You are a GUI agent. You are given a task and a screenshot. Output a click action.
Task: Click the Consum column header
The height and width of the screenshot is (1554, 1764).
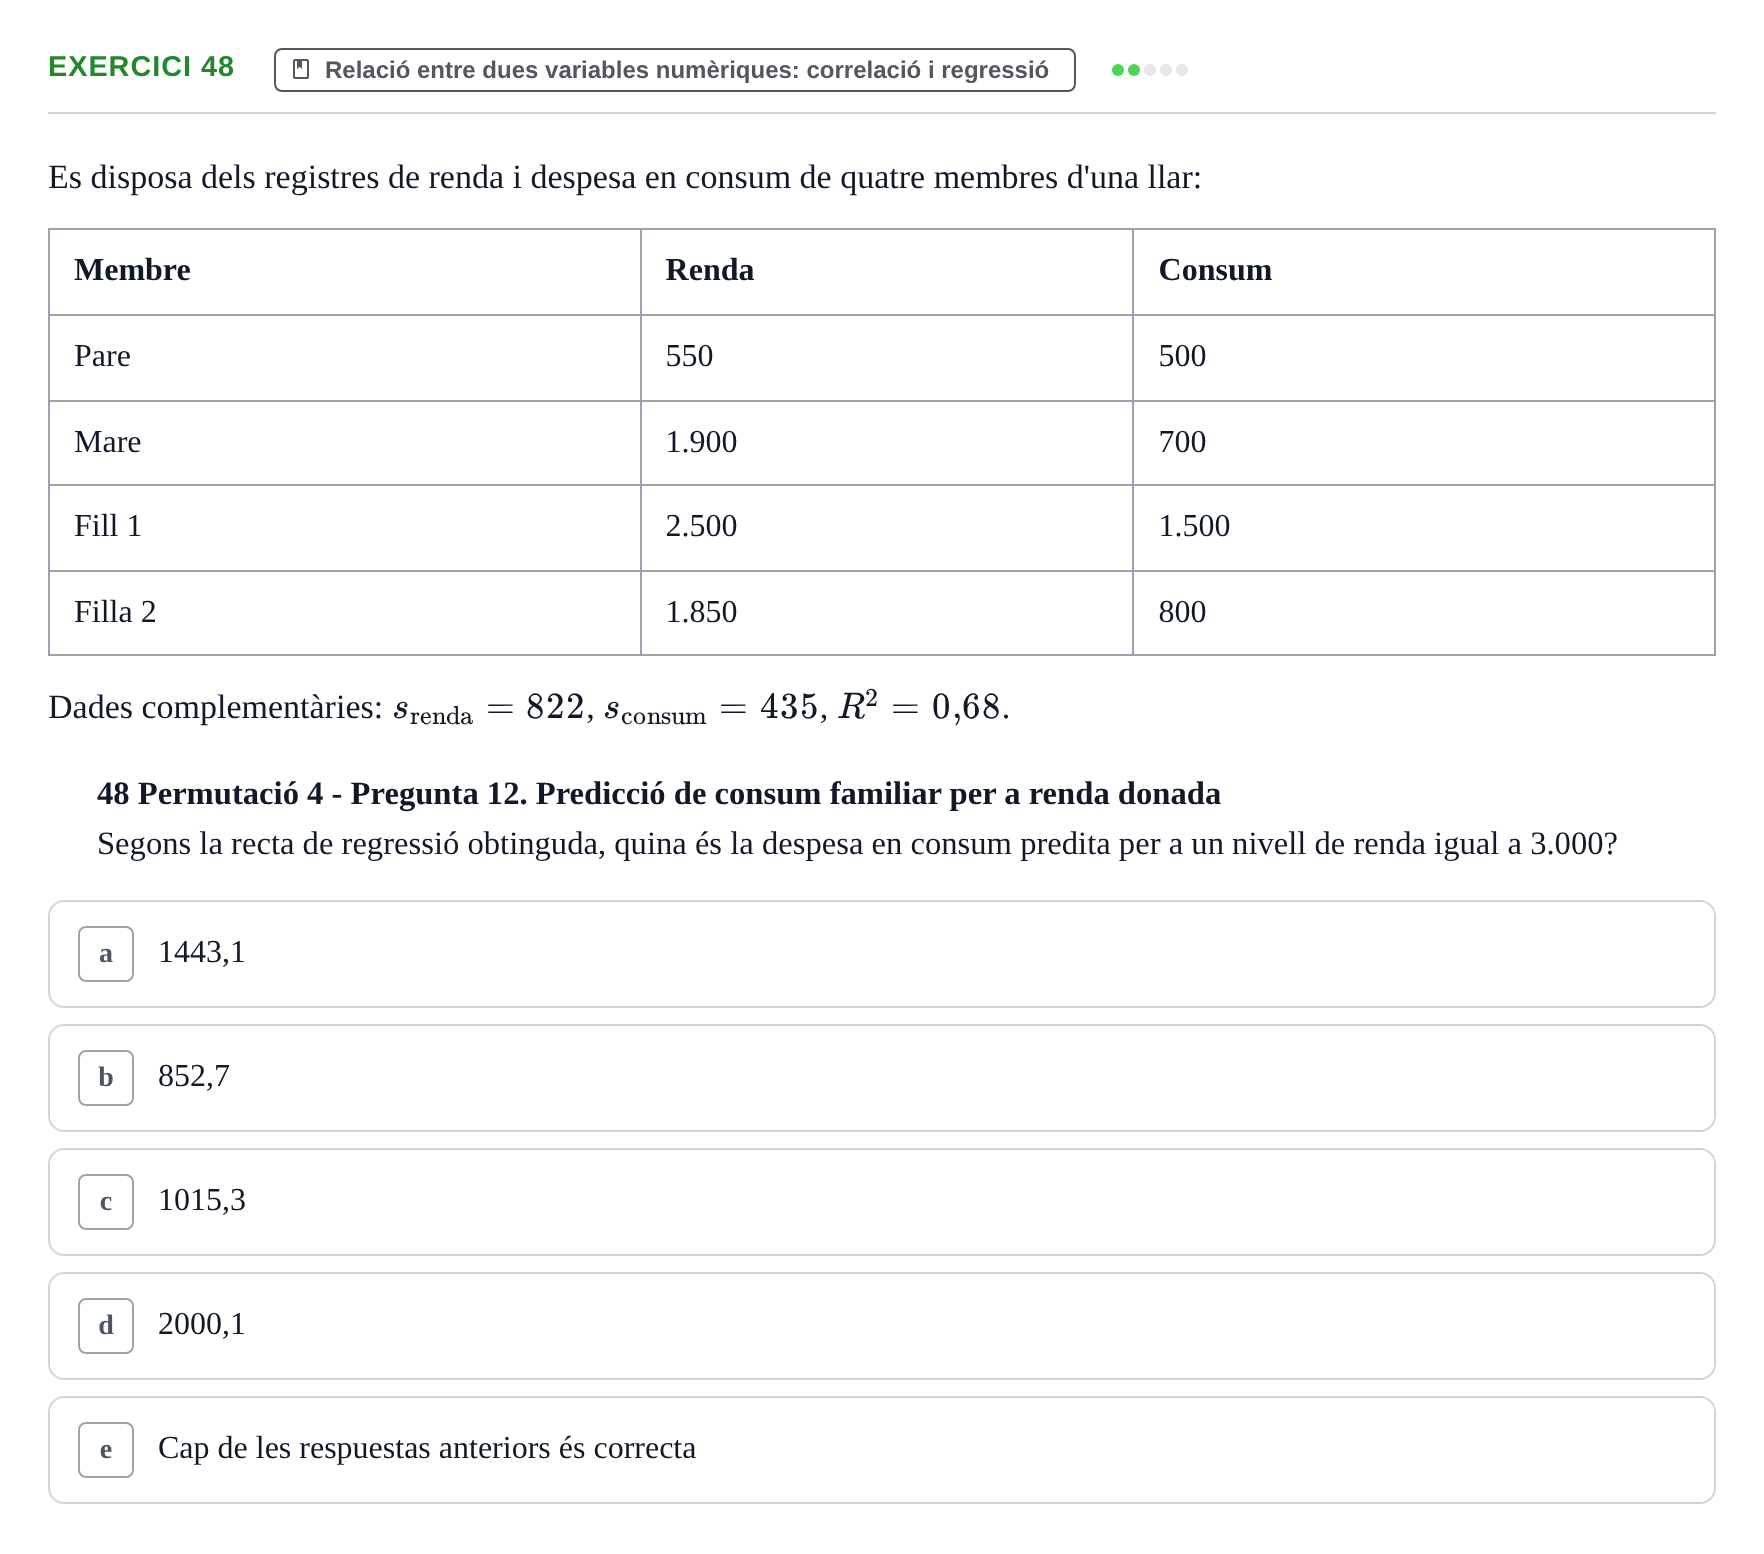[x=1215, y=270]
